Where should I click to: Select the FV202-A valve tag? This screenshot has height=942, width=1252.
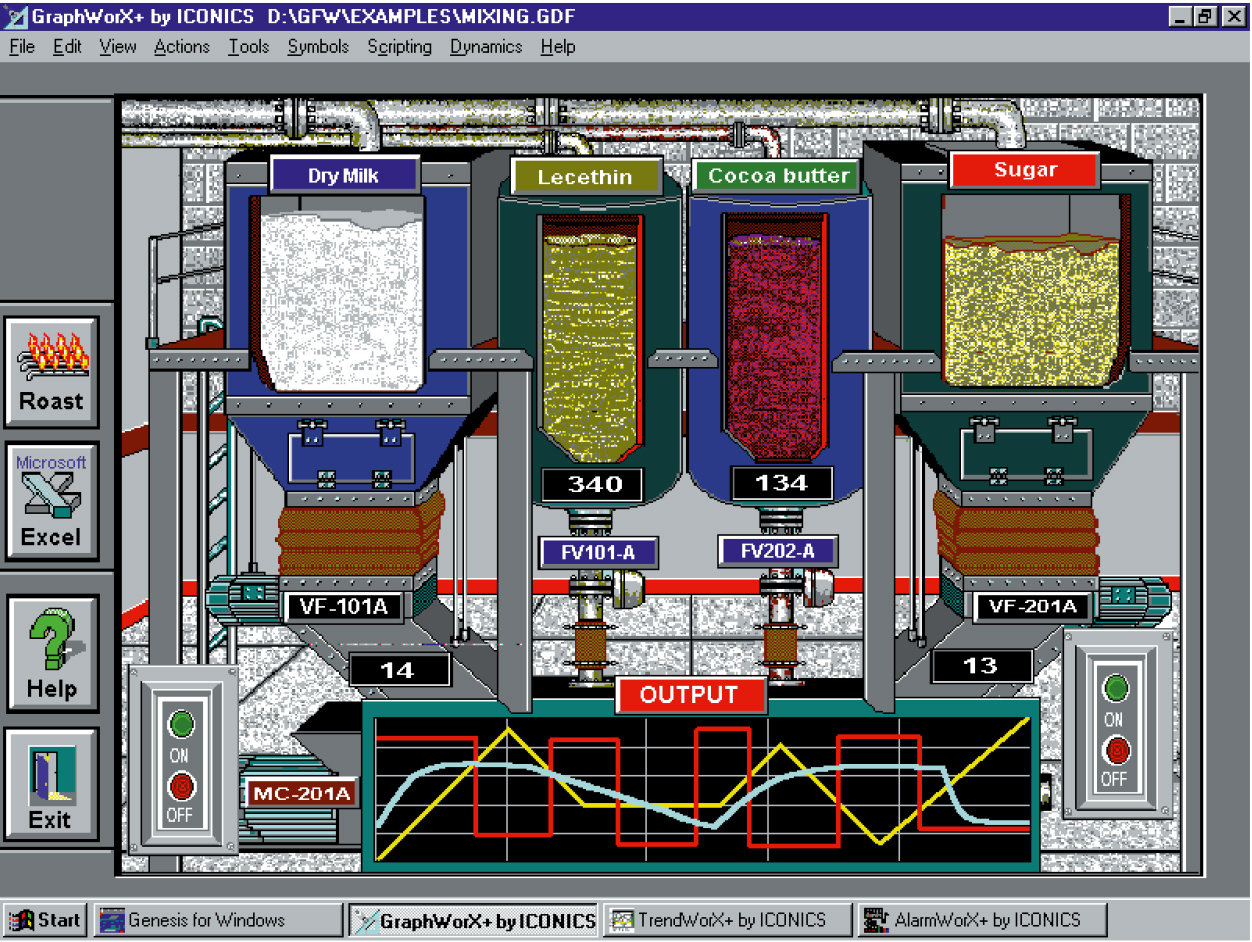pyautogui.click(x=777, y=551)
